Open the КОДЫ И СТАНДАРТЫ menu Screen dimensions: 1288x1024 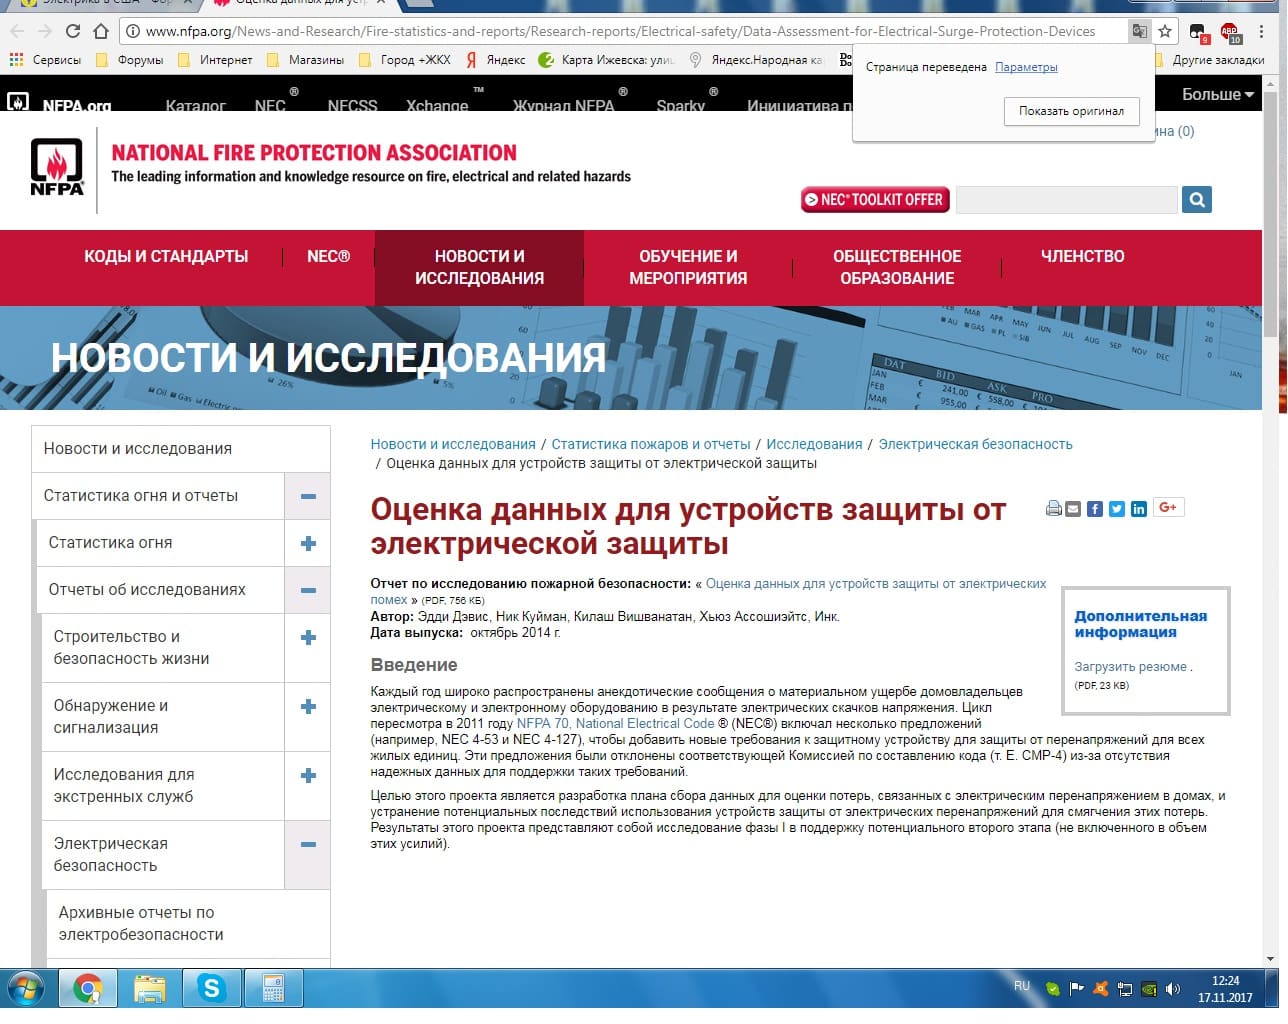(166, 257)
